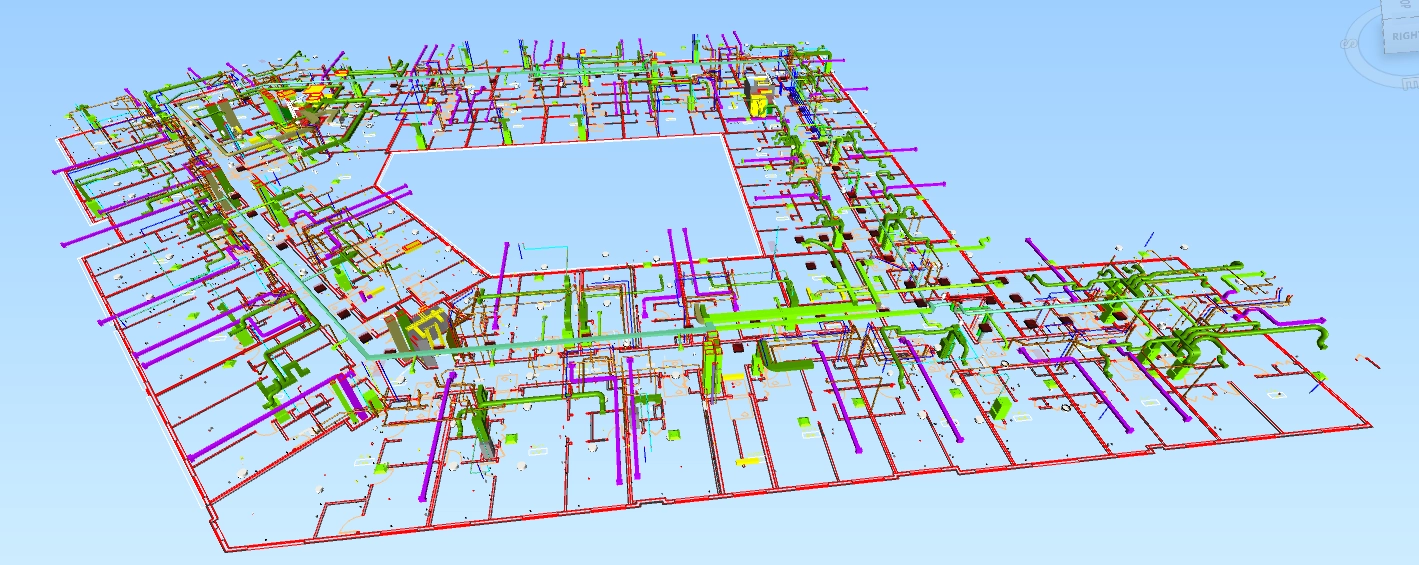
Task: Select the isolated orange fragment outside the right wall
Action: point(1362,357)
